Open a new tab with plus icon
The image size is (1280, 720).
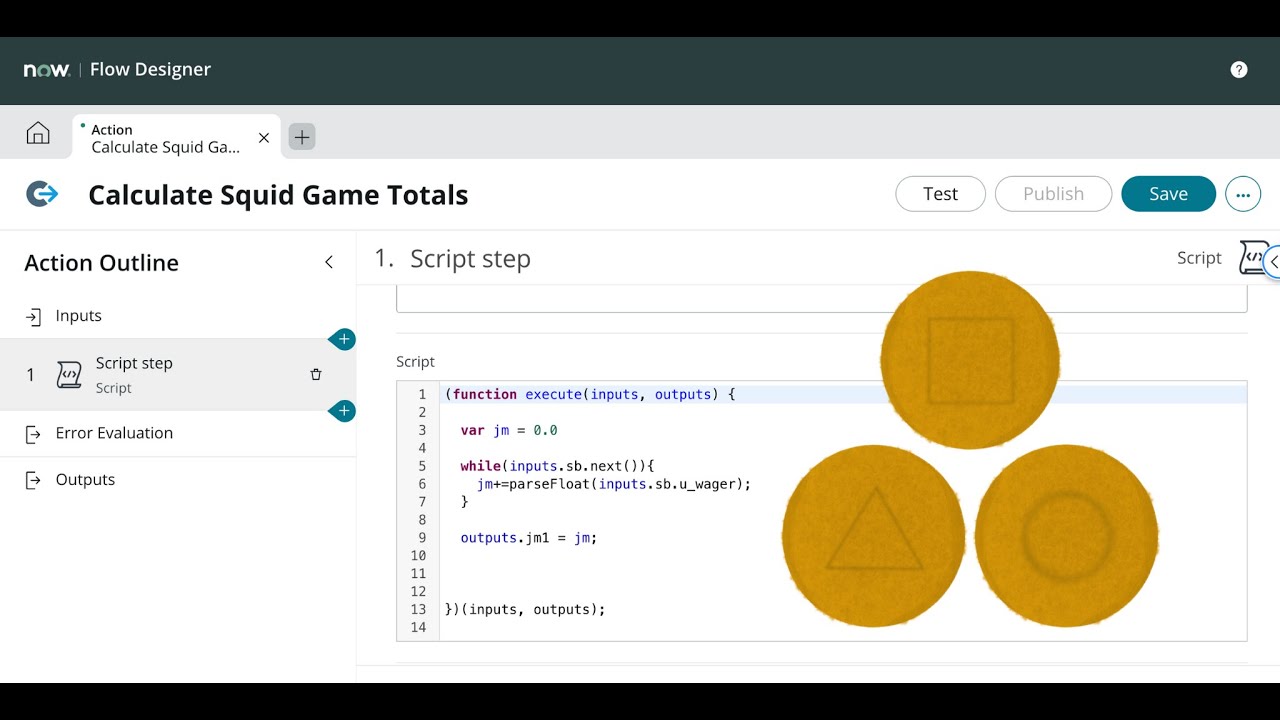tap(302, 137)
